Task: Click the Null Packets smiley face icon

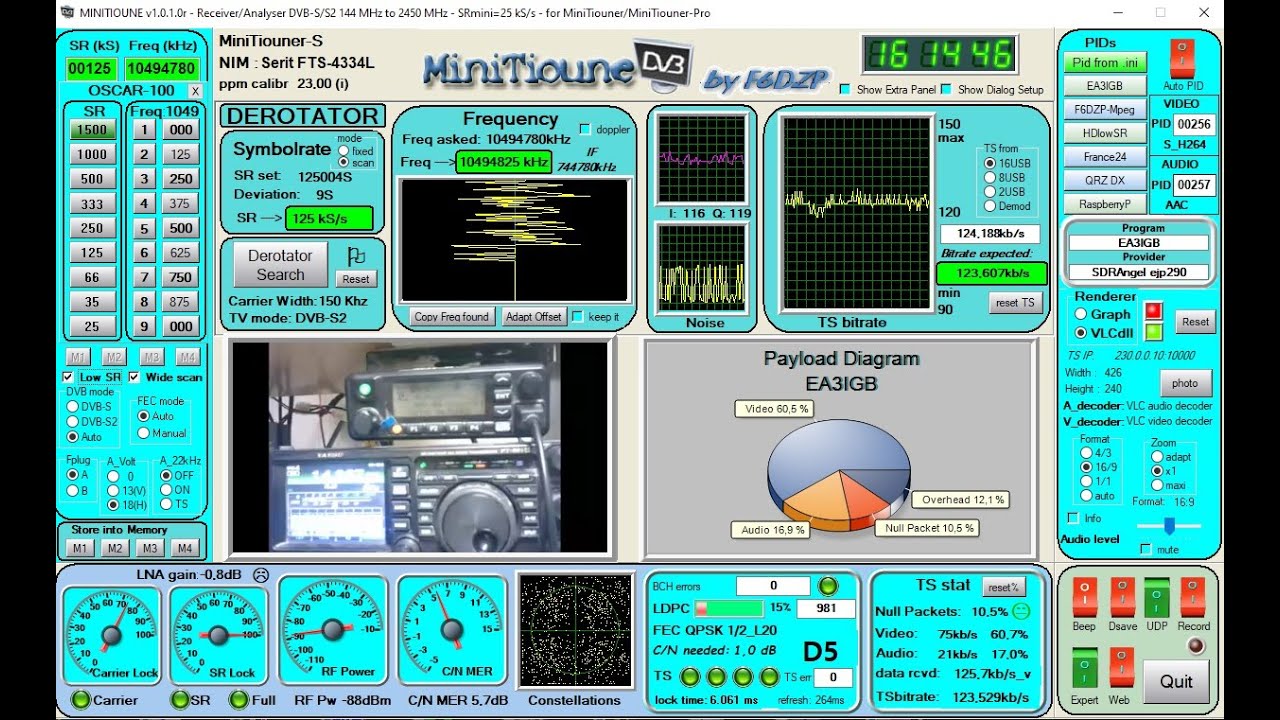Action: click(x=1021, y=612)
